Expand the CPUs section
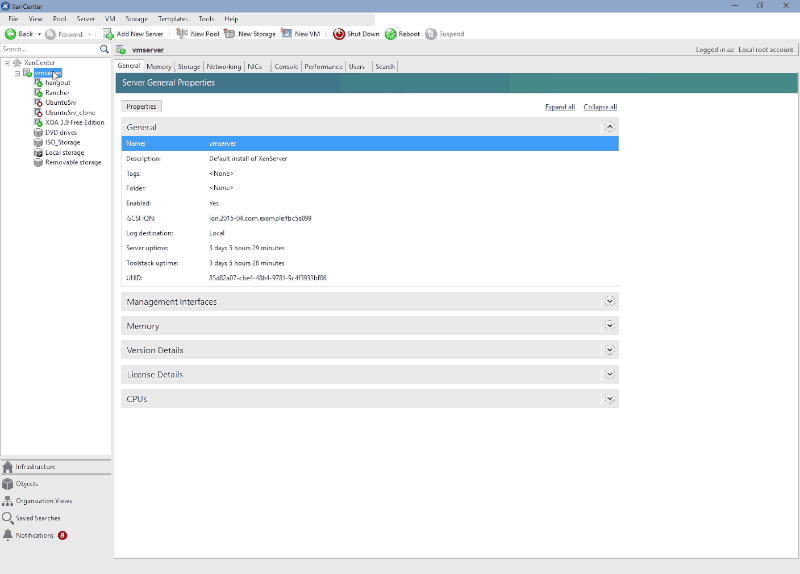This screenshot has width=800, height=574. [610, 399]
